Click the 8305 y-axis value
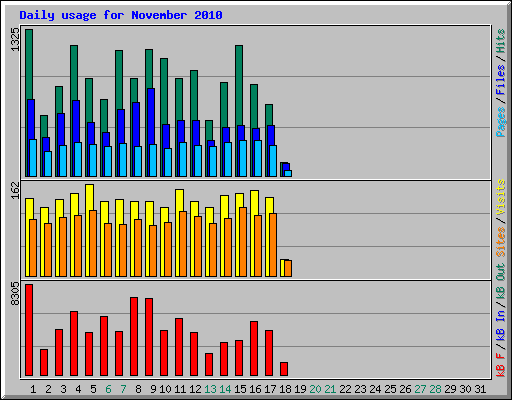The image size is (512, 400). click(x=16, y=294)
